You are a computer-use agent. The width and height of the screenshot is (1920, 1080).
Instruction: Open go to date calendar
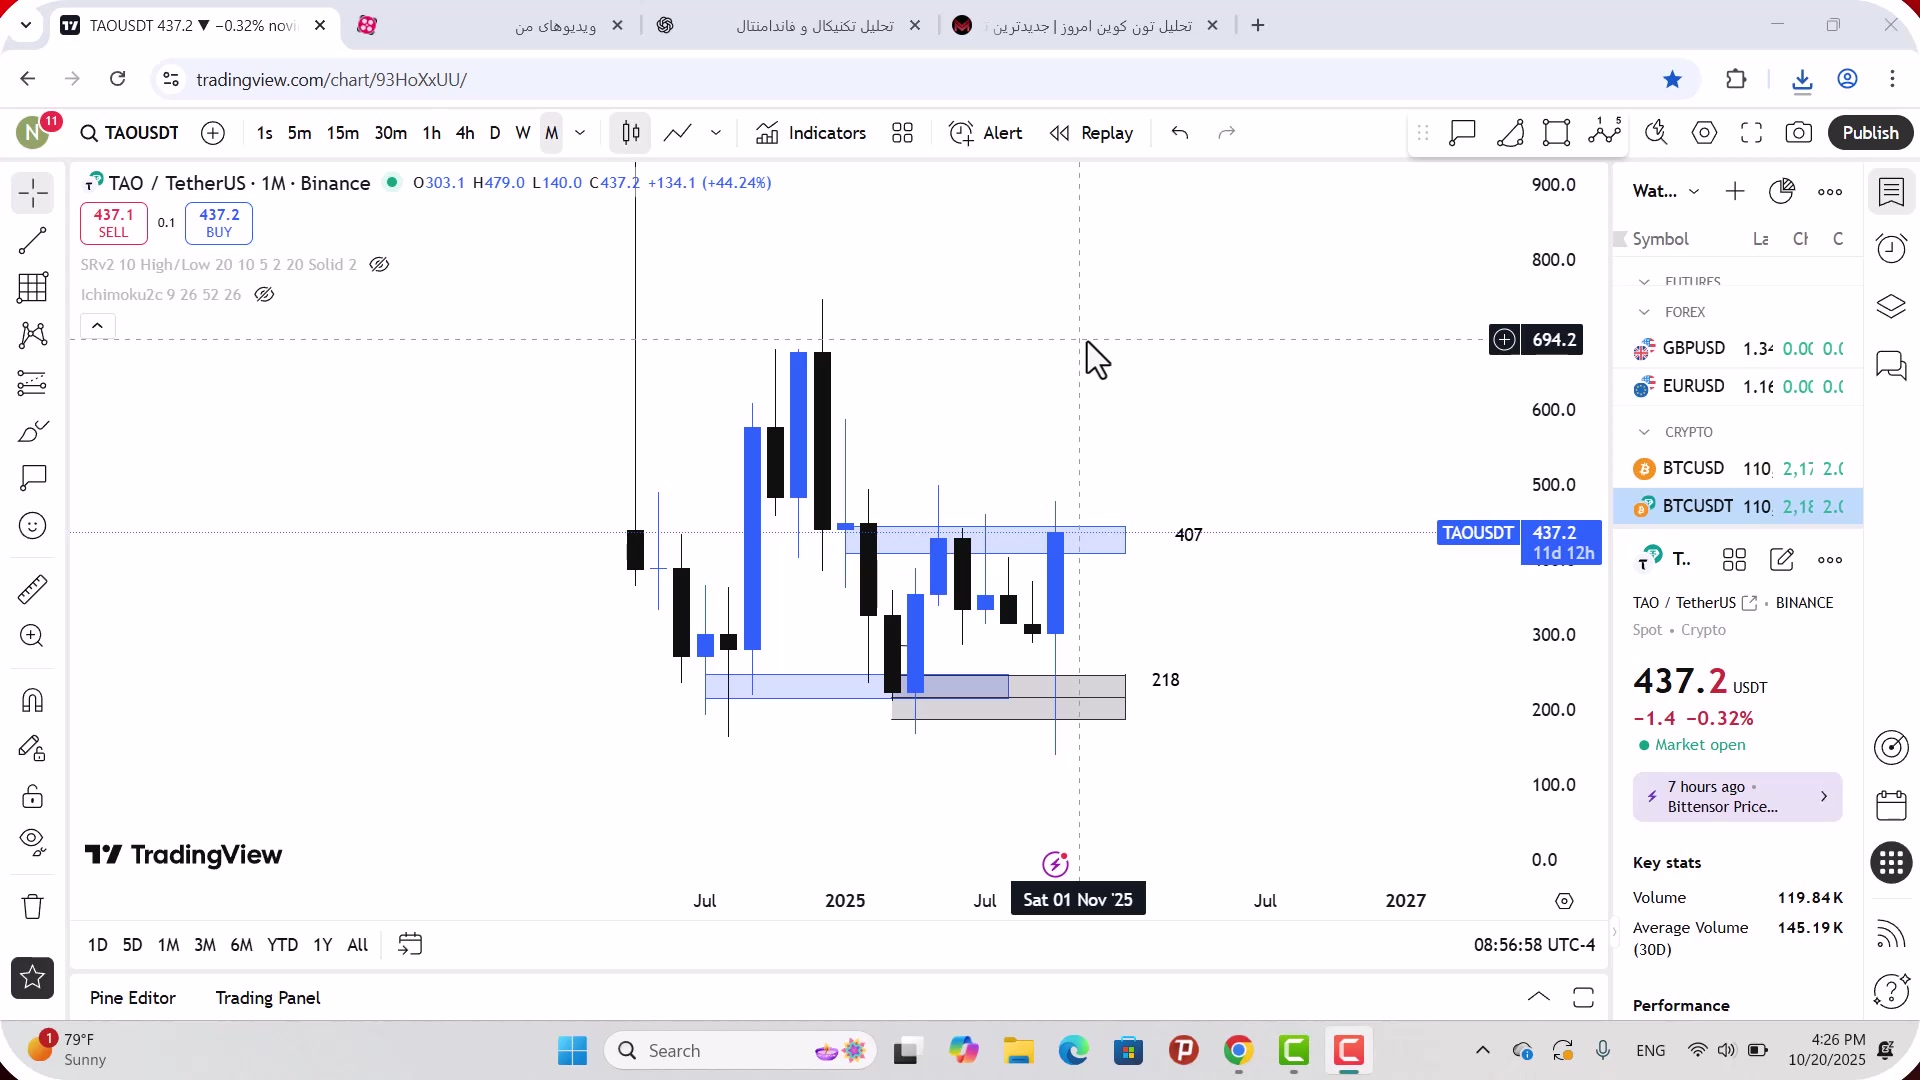point(410,944)
